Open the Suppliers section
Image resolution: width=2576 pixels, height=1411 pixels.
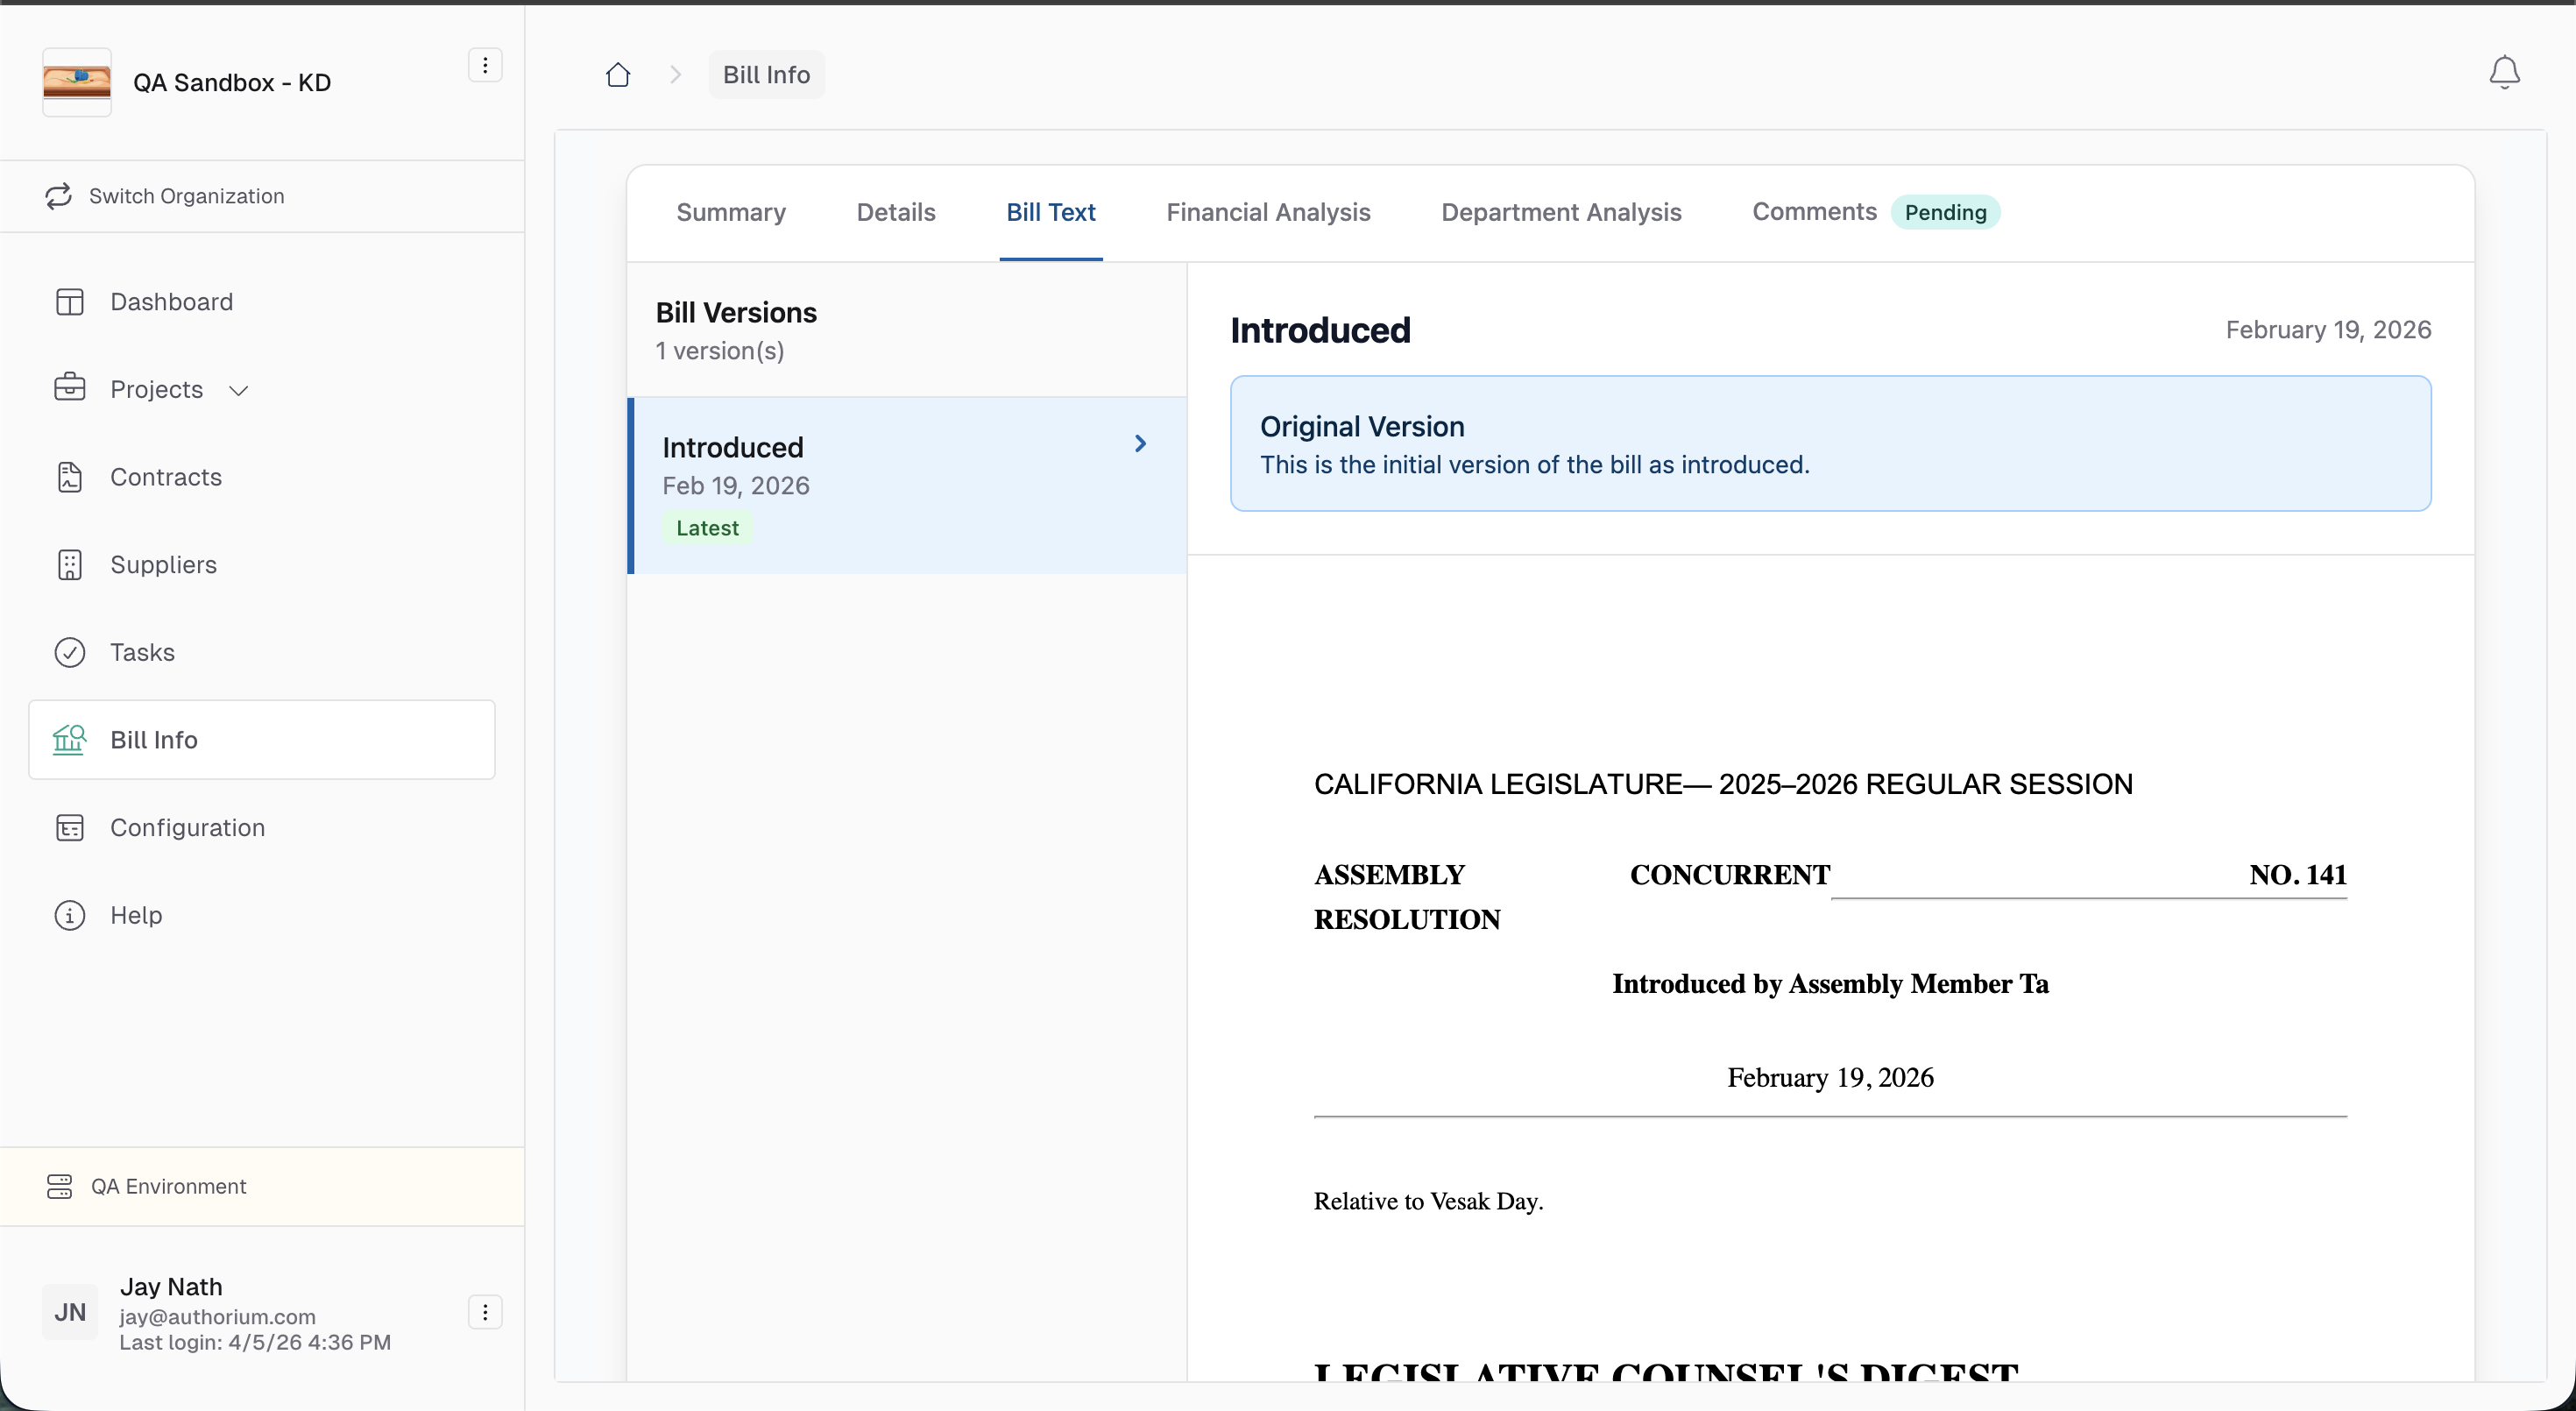(x=163, y=564)
